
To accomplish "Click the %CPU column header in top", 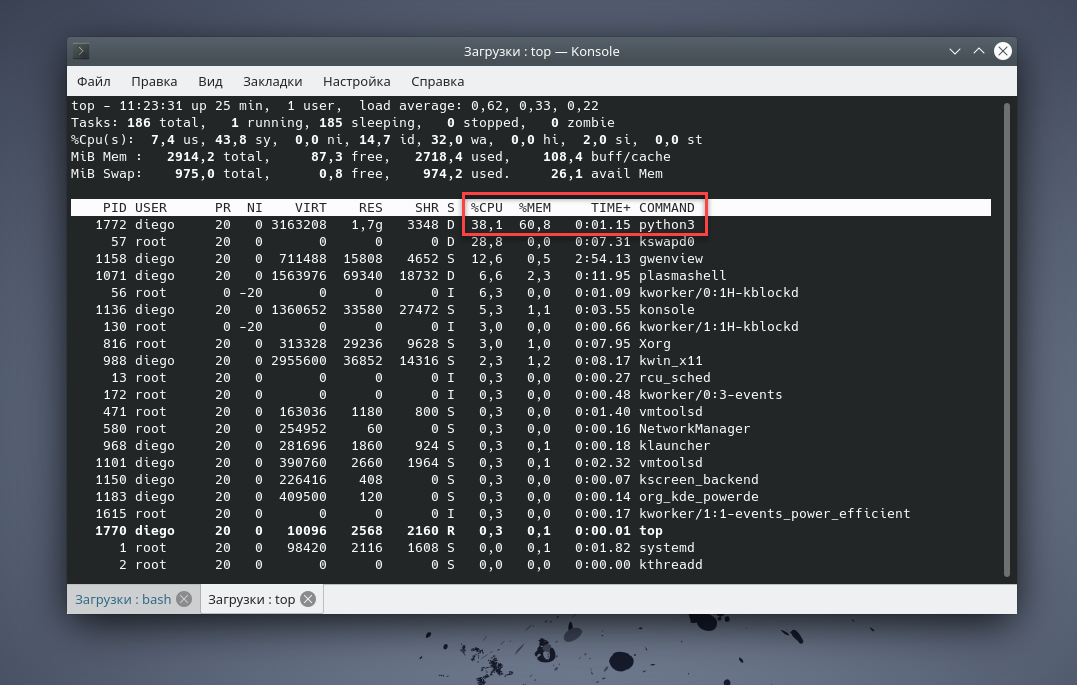I will coord(487,208).
